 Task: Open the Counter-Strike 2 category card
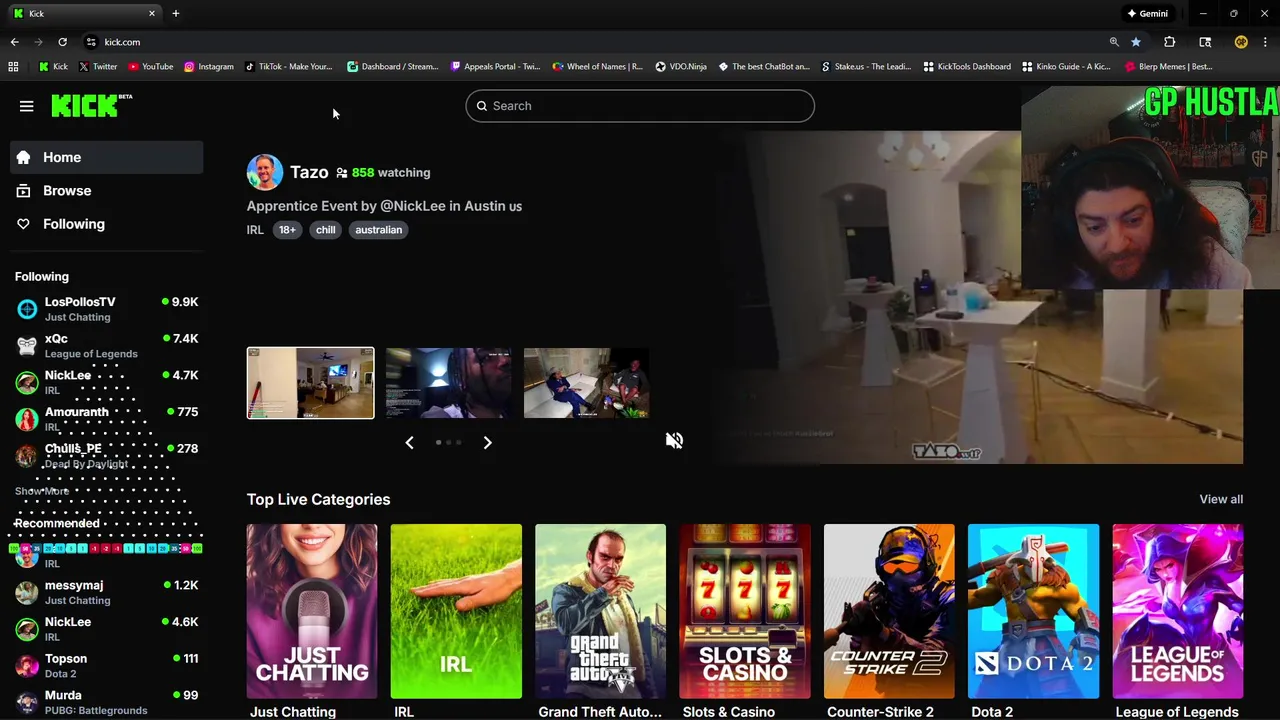pos(889,611)
